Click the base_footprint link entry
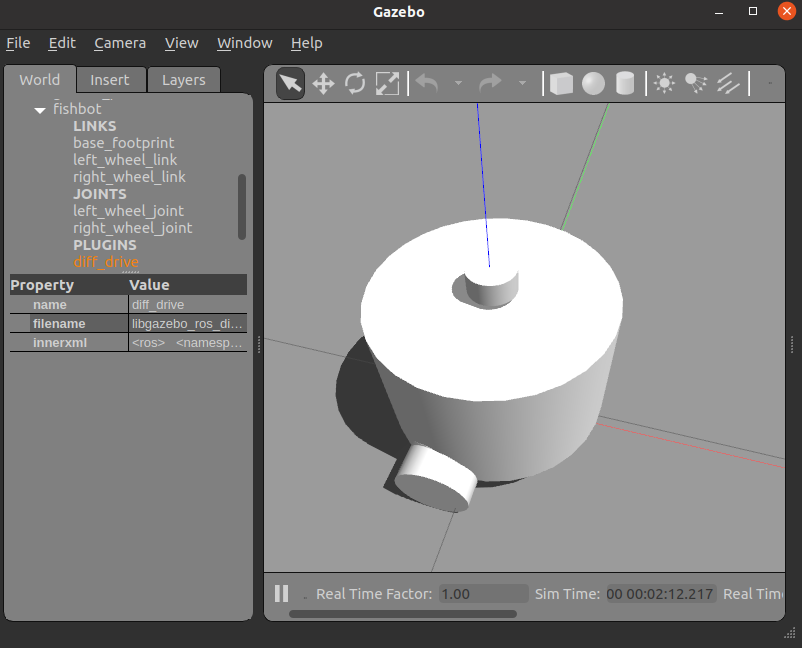The height and width of the screenshot is (648, 802). tap(123, 143)
